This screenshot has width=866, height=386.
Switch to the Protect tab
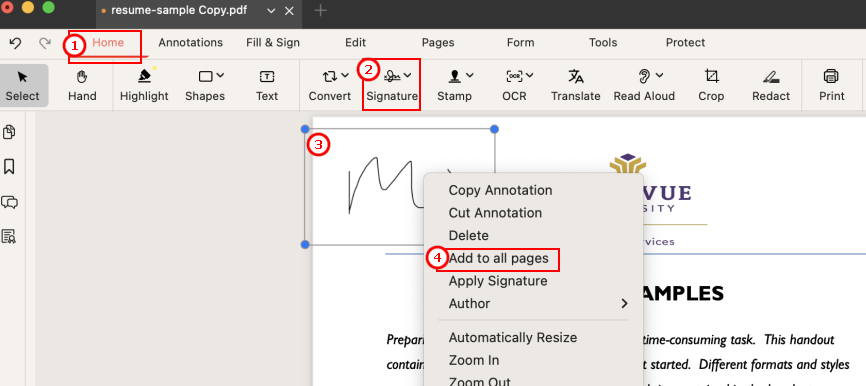click(685, 43)
